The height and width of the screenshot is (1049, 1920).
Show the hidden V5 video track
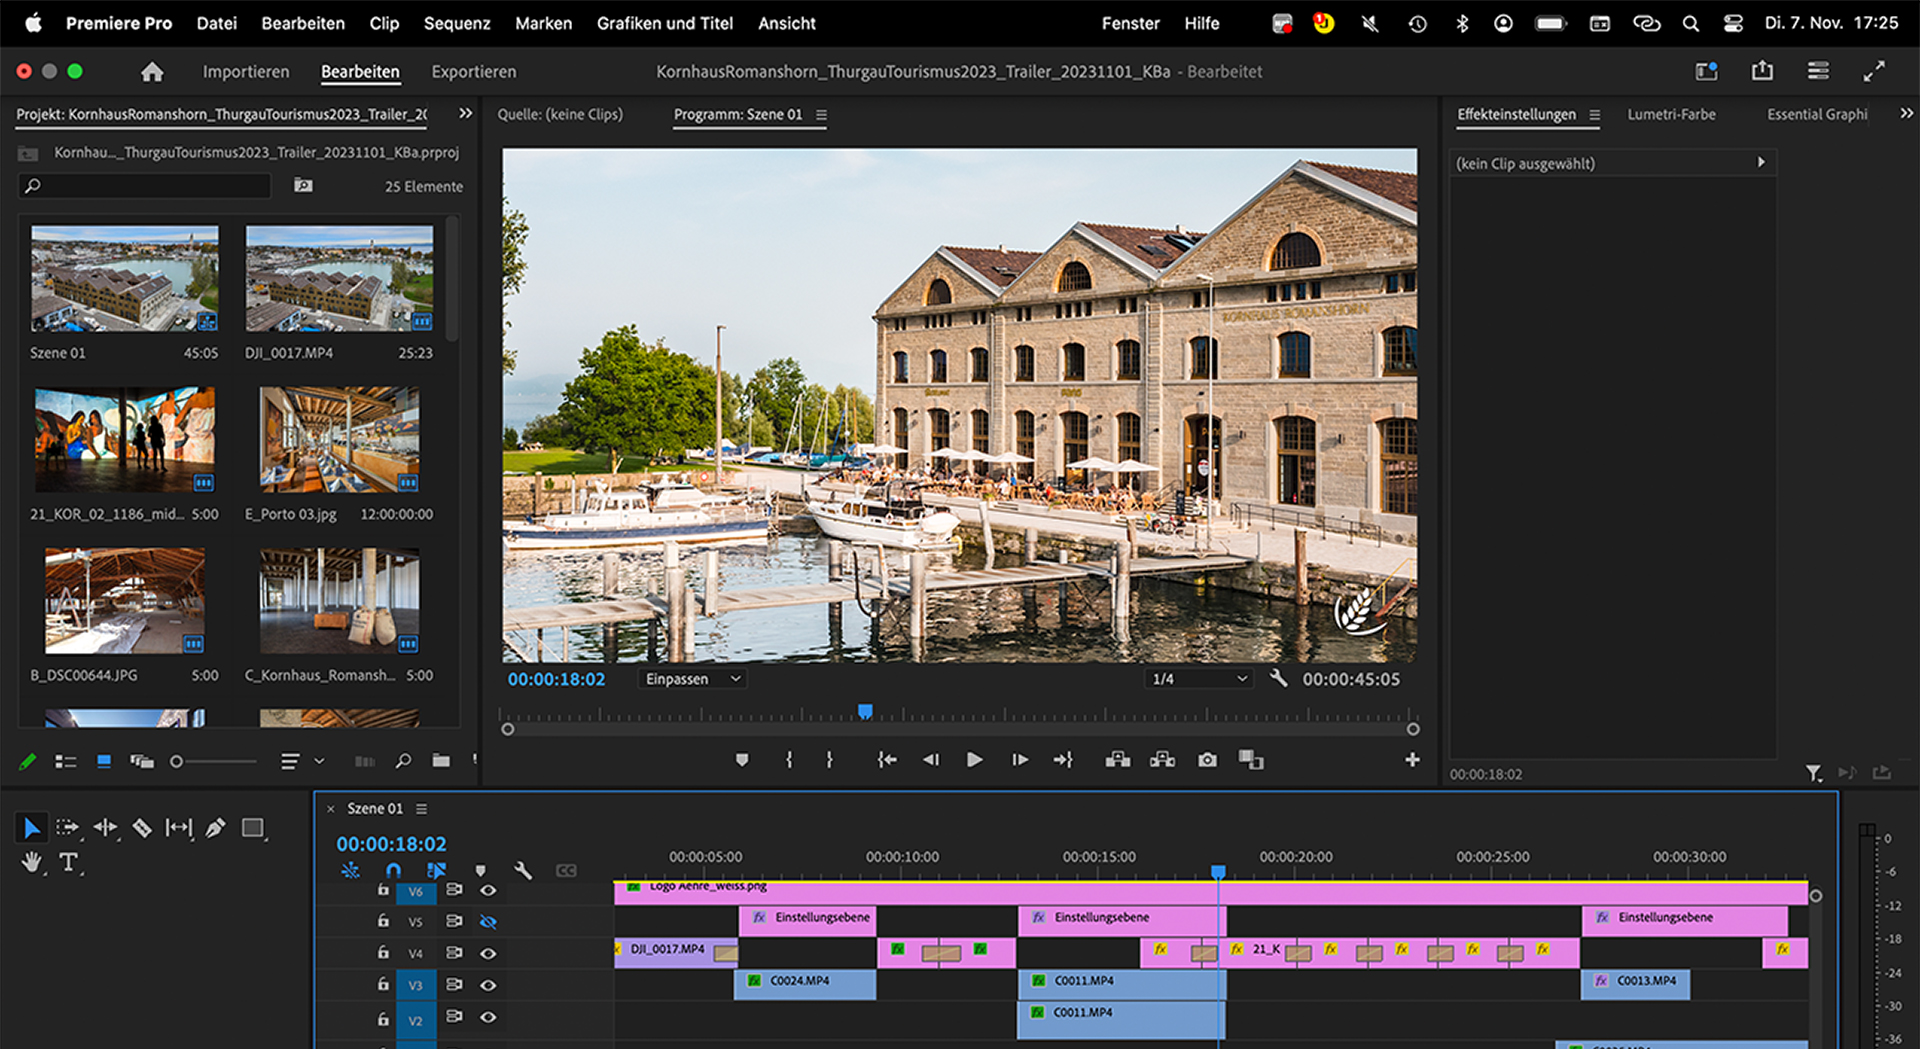click(488, 922)
